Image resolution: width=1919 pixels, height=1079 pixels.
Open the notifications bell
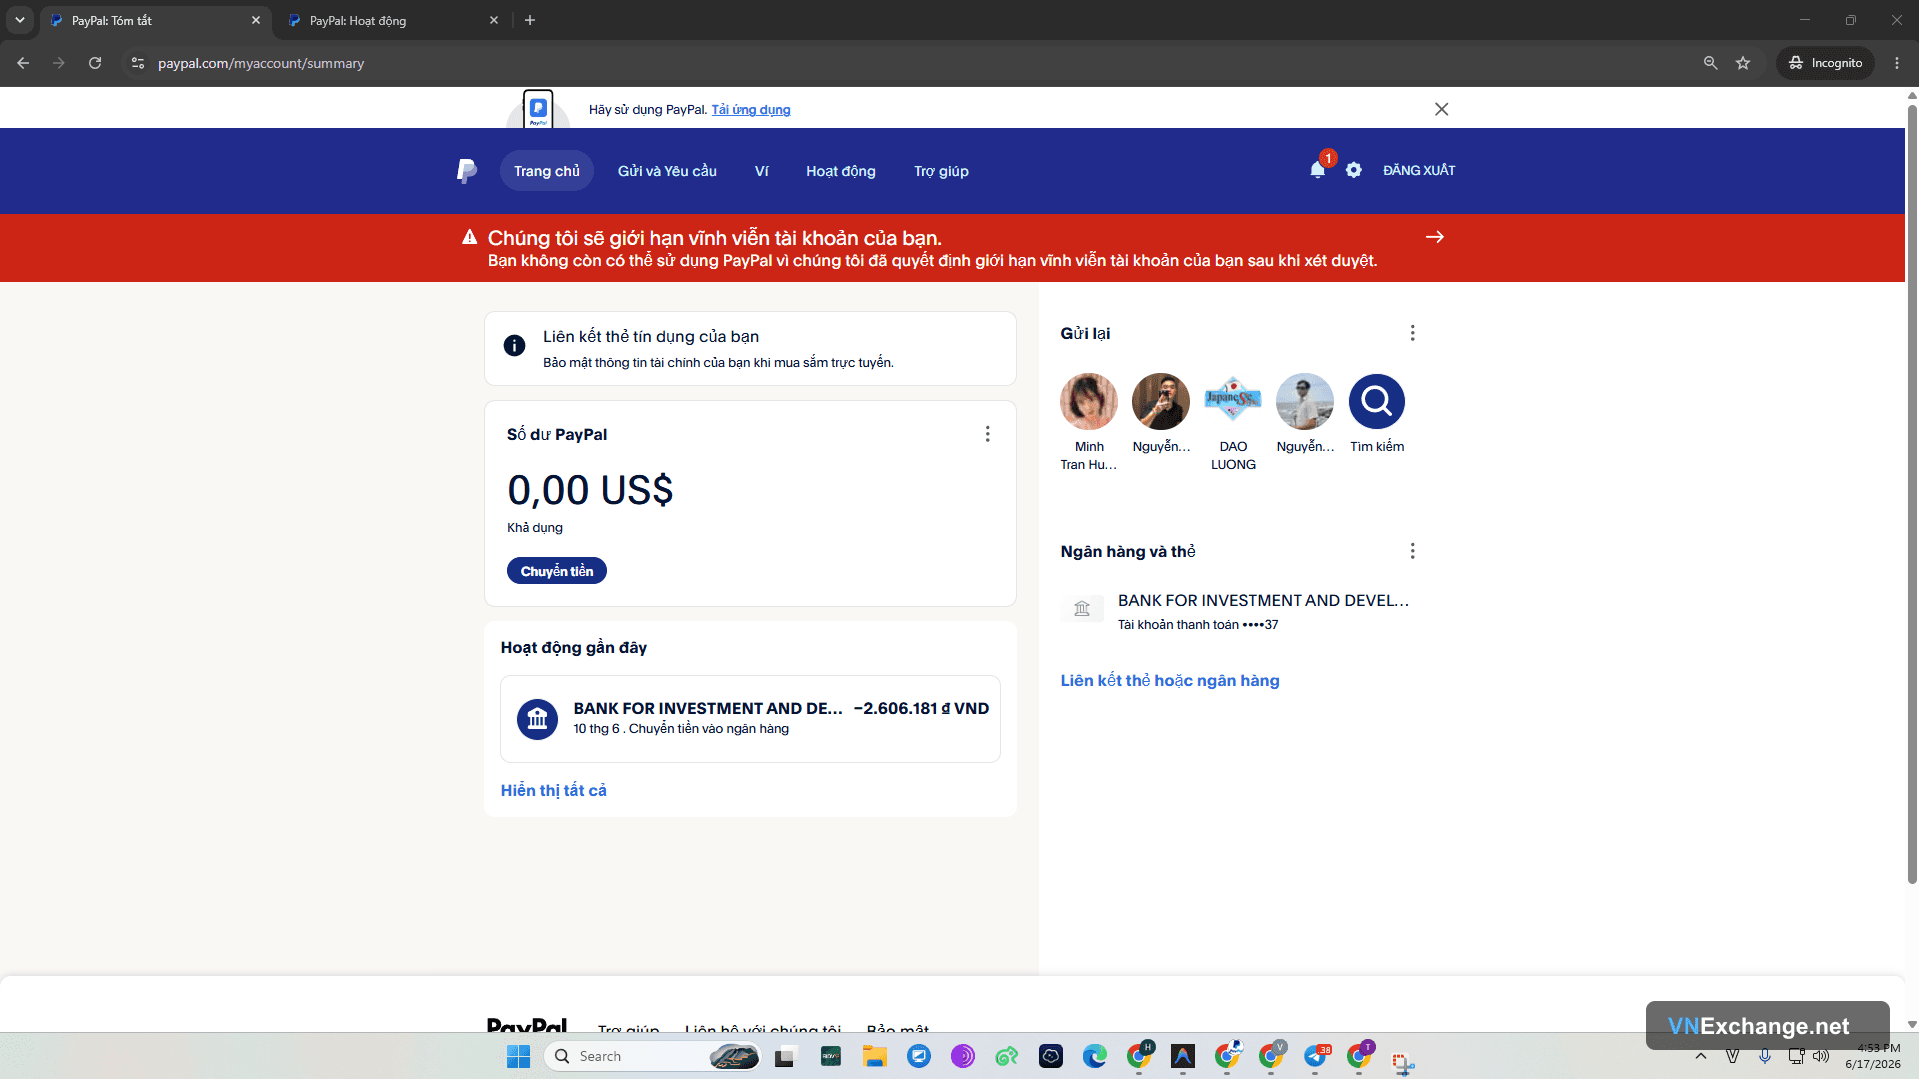1318,170
